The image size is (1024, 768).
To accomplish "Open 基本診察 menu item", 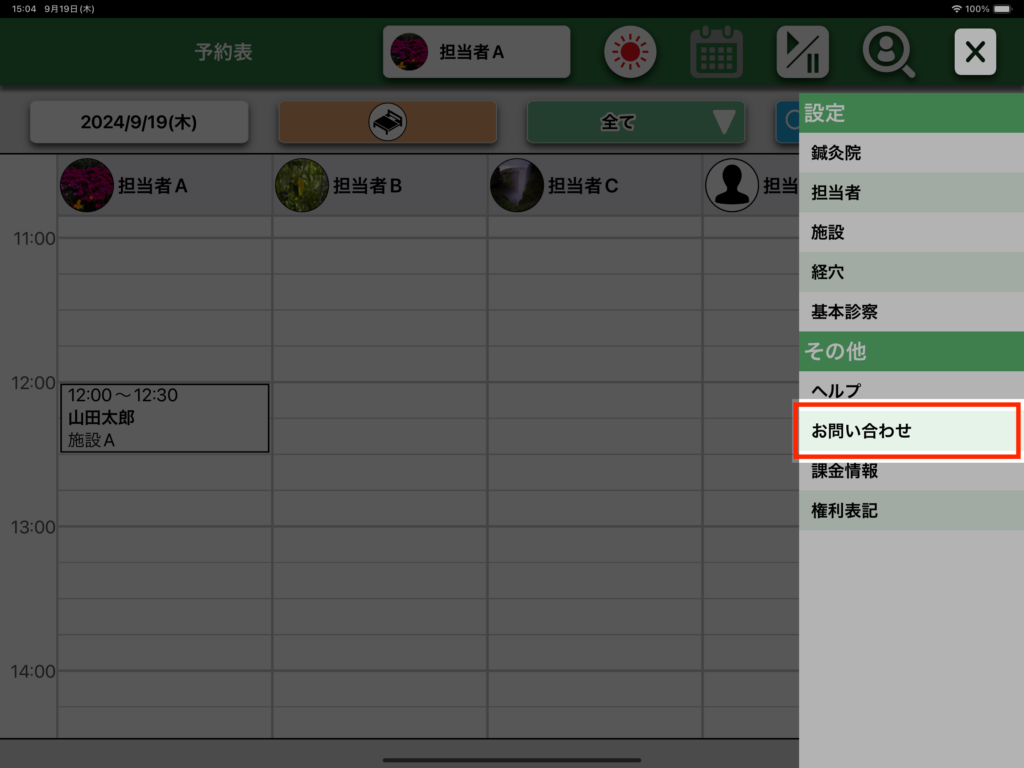I will [x=911, y=312].
